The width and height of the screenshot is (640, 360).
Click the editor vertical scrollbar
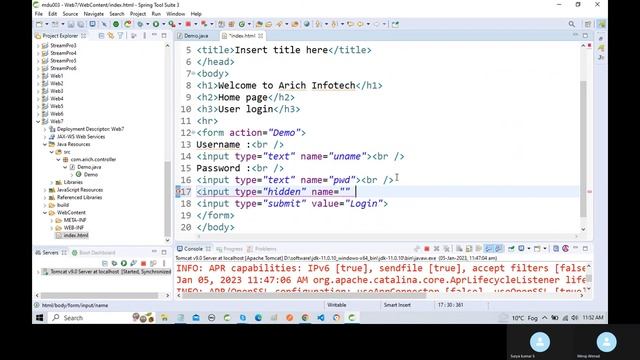point(583,149)
